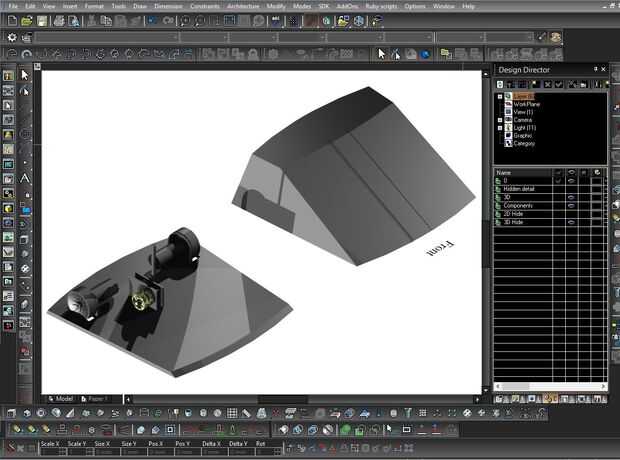Open the dropdown just left of the brush icon
The image size is (620, 460).
pos(510,38)
